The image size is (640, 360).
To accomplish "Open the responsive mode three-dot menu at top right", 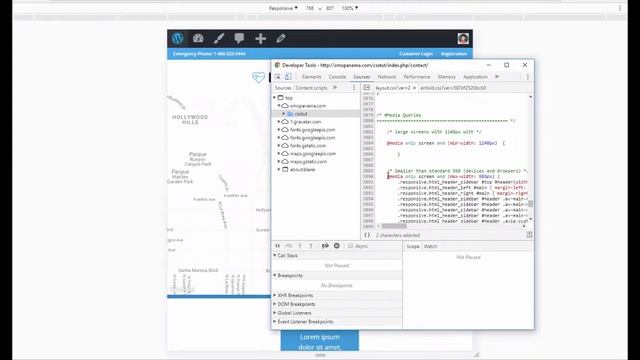I will point(620,8).
